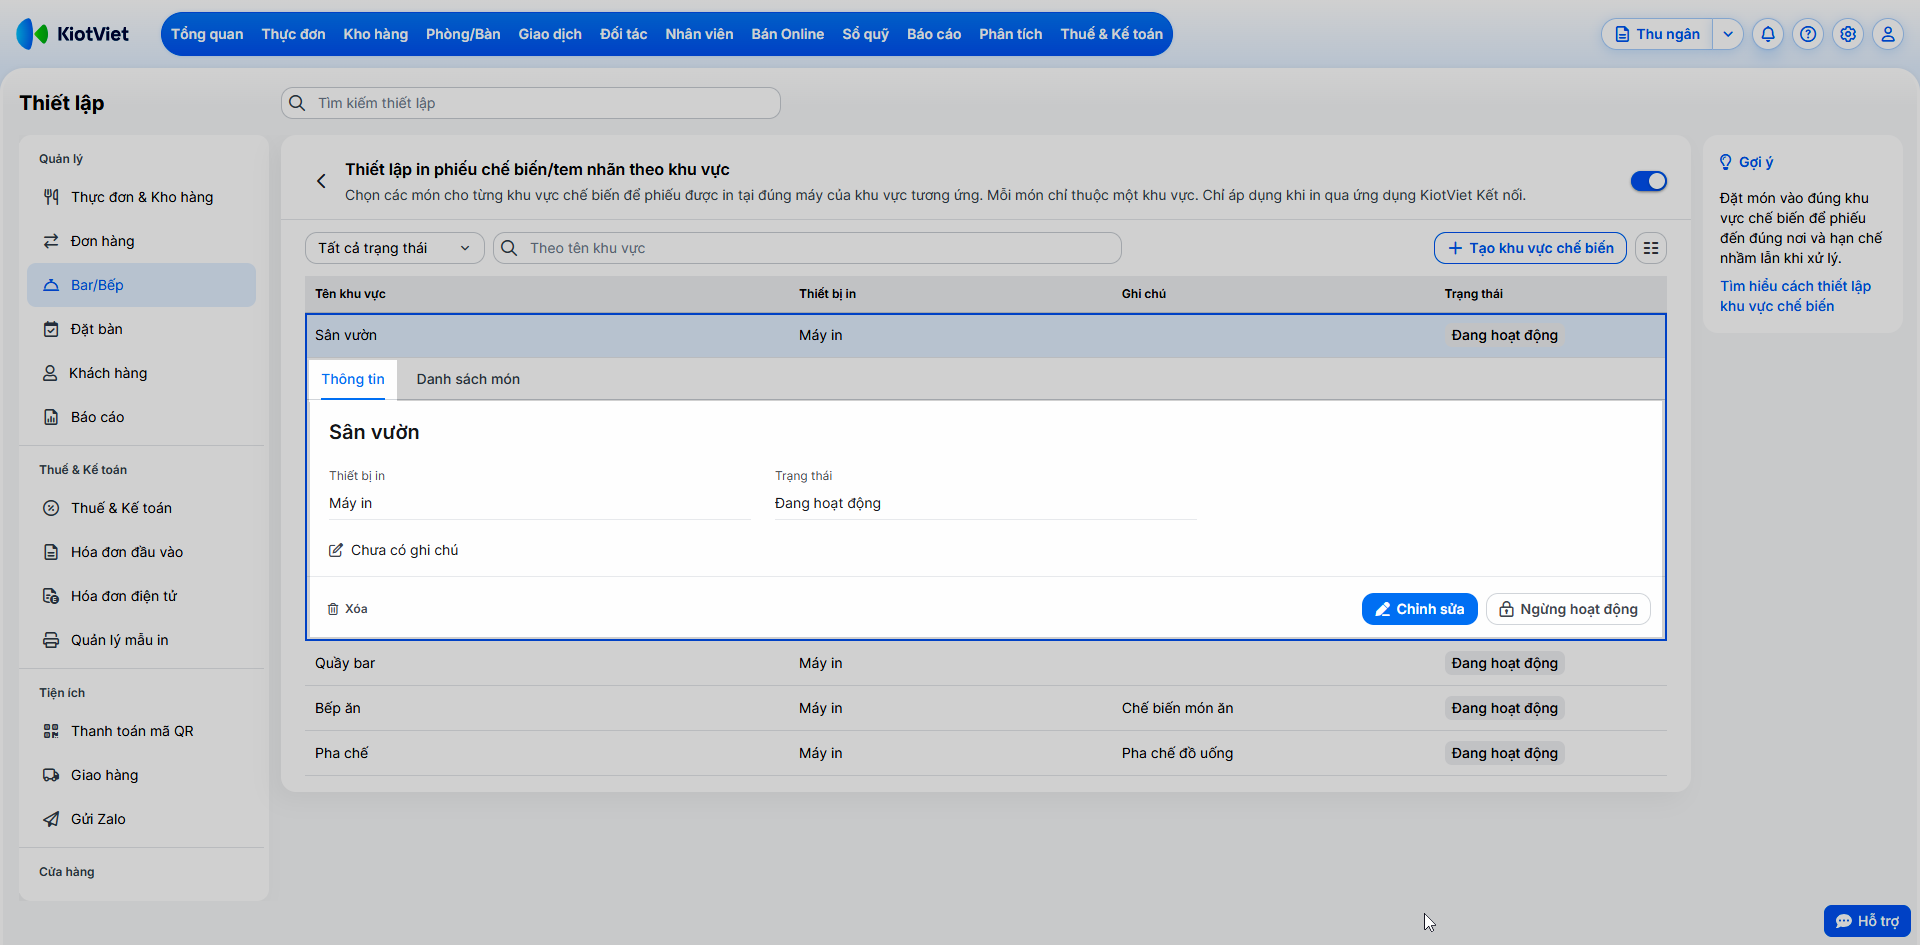Click the 'Đang hoạt động' badge in Quầy bar row

click(x=1505, y=663)
